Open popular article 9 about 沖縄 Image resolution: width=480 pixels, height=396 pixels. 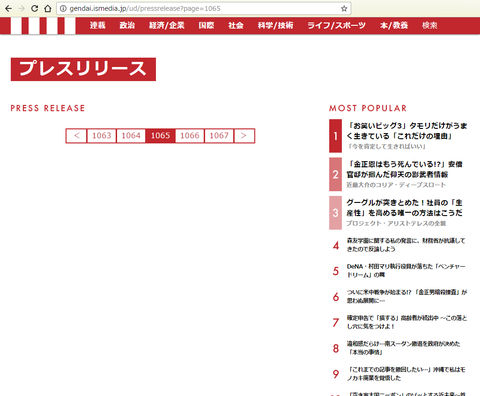point(406,374)
